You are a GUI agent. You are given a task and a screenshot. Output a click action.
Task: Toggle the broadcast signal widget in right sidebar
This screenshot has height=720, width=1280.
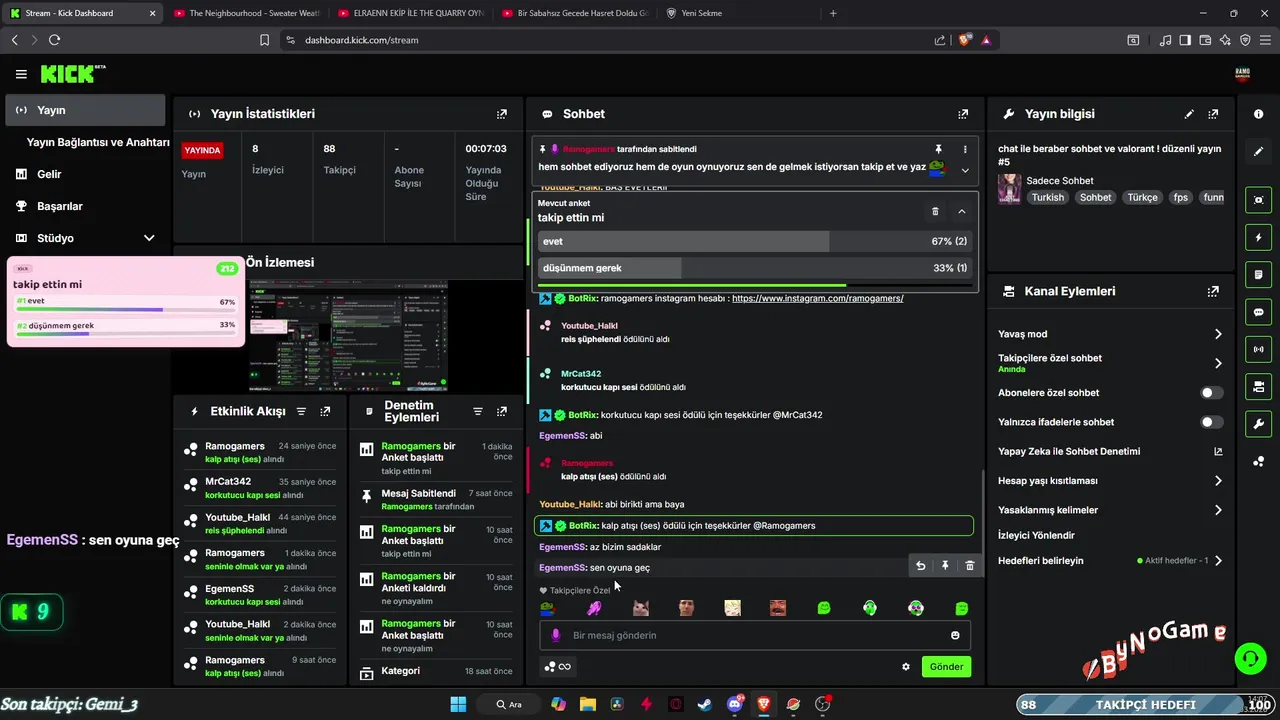click(x=1258, y=350)
